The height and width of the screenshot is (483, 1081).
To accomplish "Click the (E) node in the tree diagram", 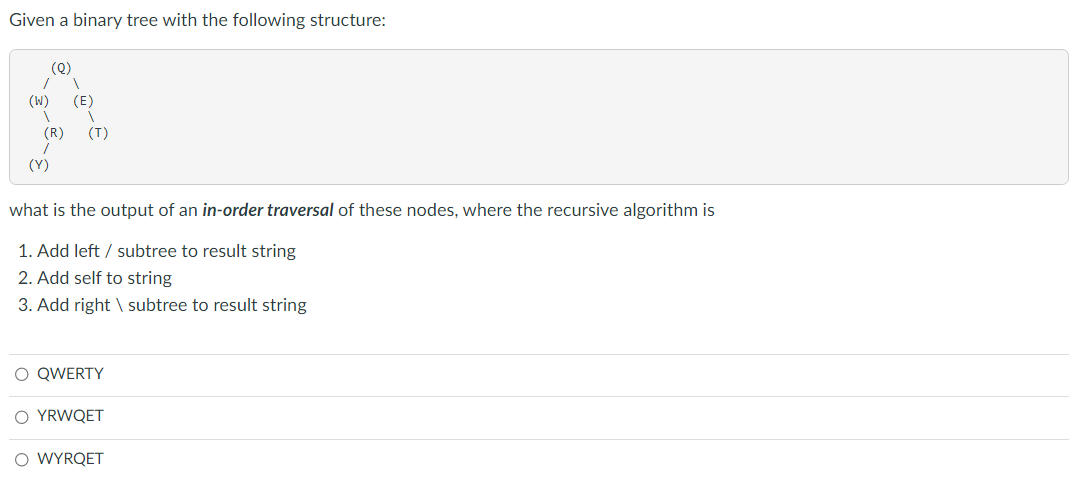I will 83,101.
